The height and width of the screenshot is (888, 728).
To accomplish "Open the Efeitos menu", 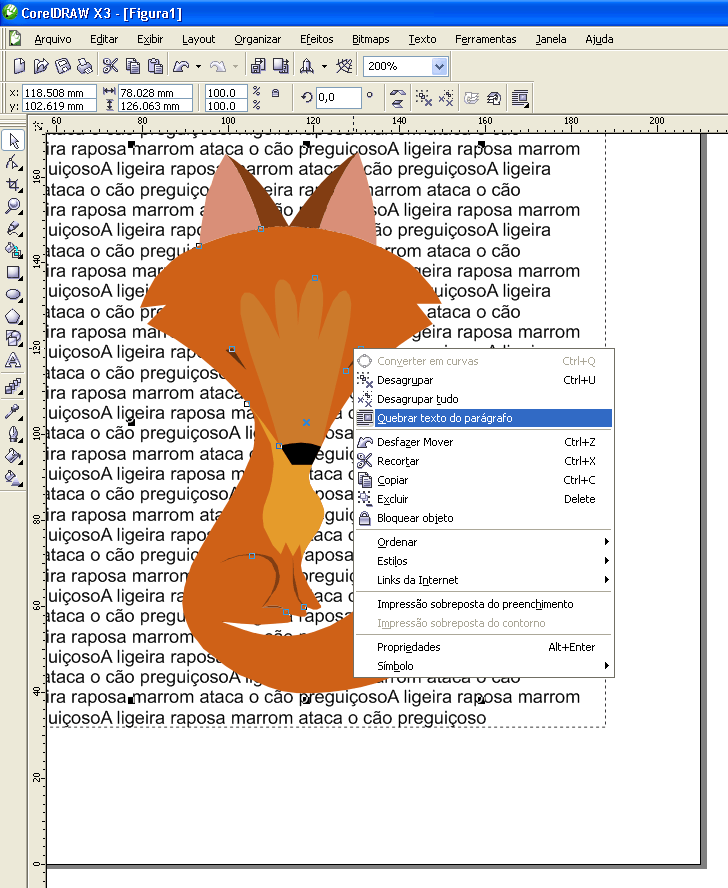I will (x=317, y=39).
